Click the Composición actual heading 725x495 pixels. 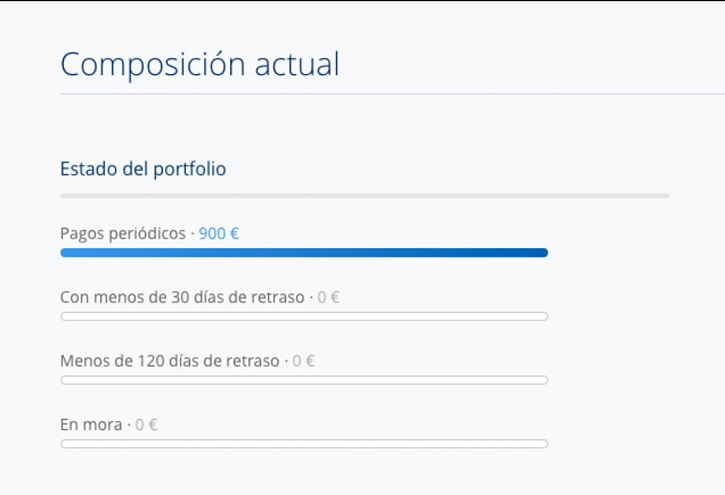click(200, 64)
